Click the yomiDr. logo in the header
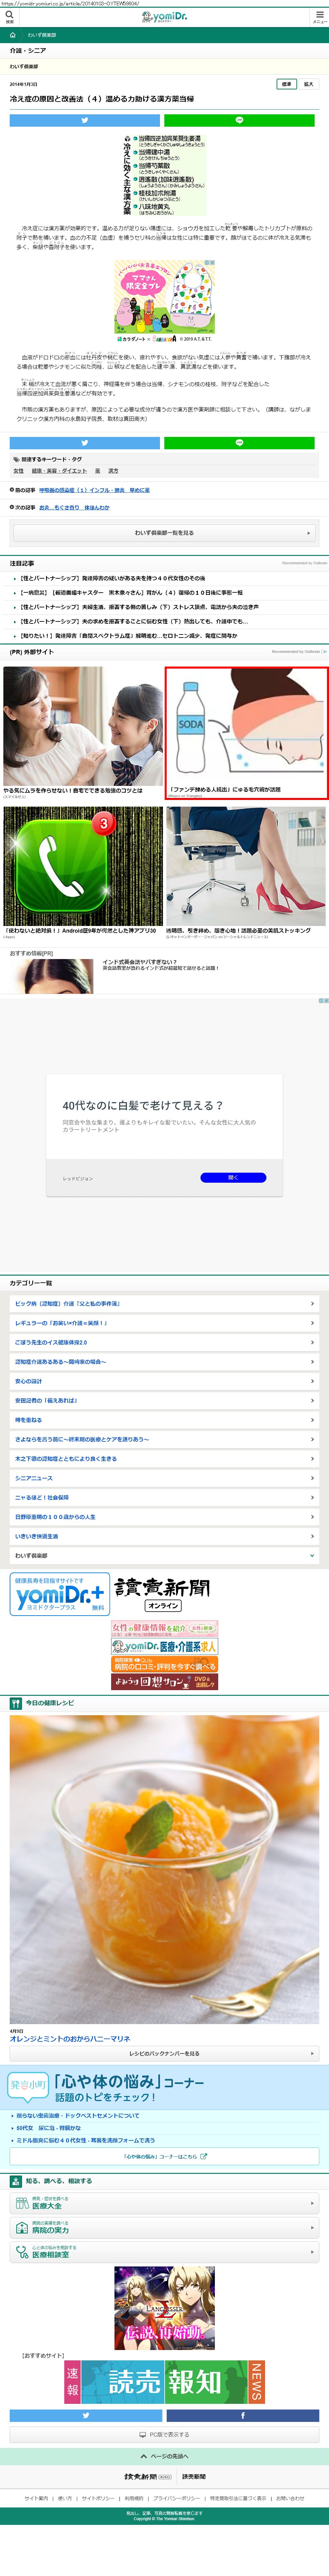 pyautogui.click(x=164, y=17)
